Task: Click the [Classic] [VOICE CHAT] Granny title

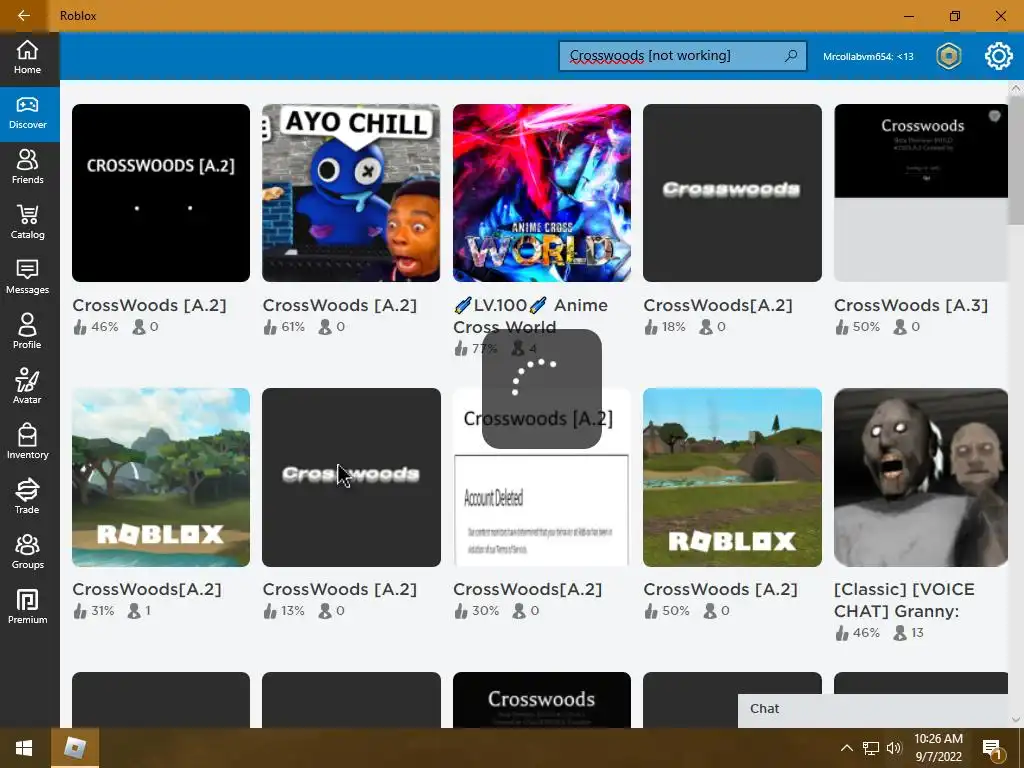Action: tap(904, 600)
